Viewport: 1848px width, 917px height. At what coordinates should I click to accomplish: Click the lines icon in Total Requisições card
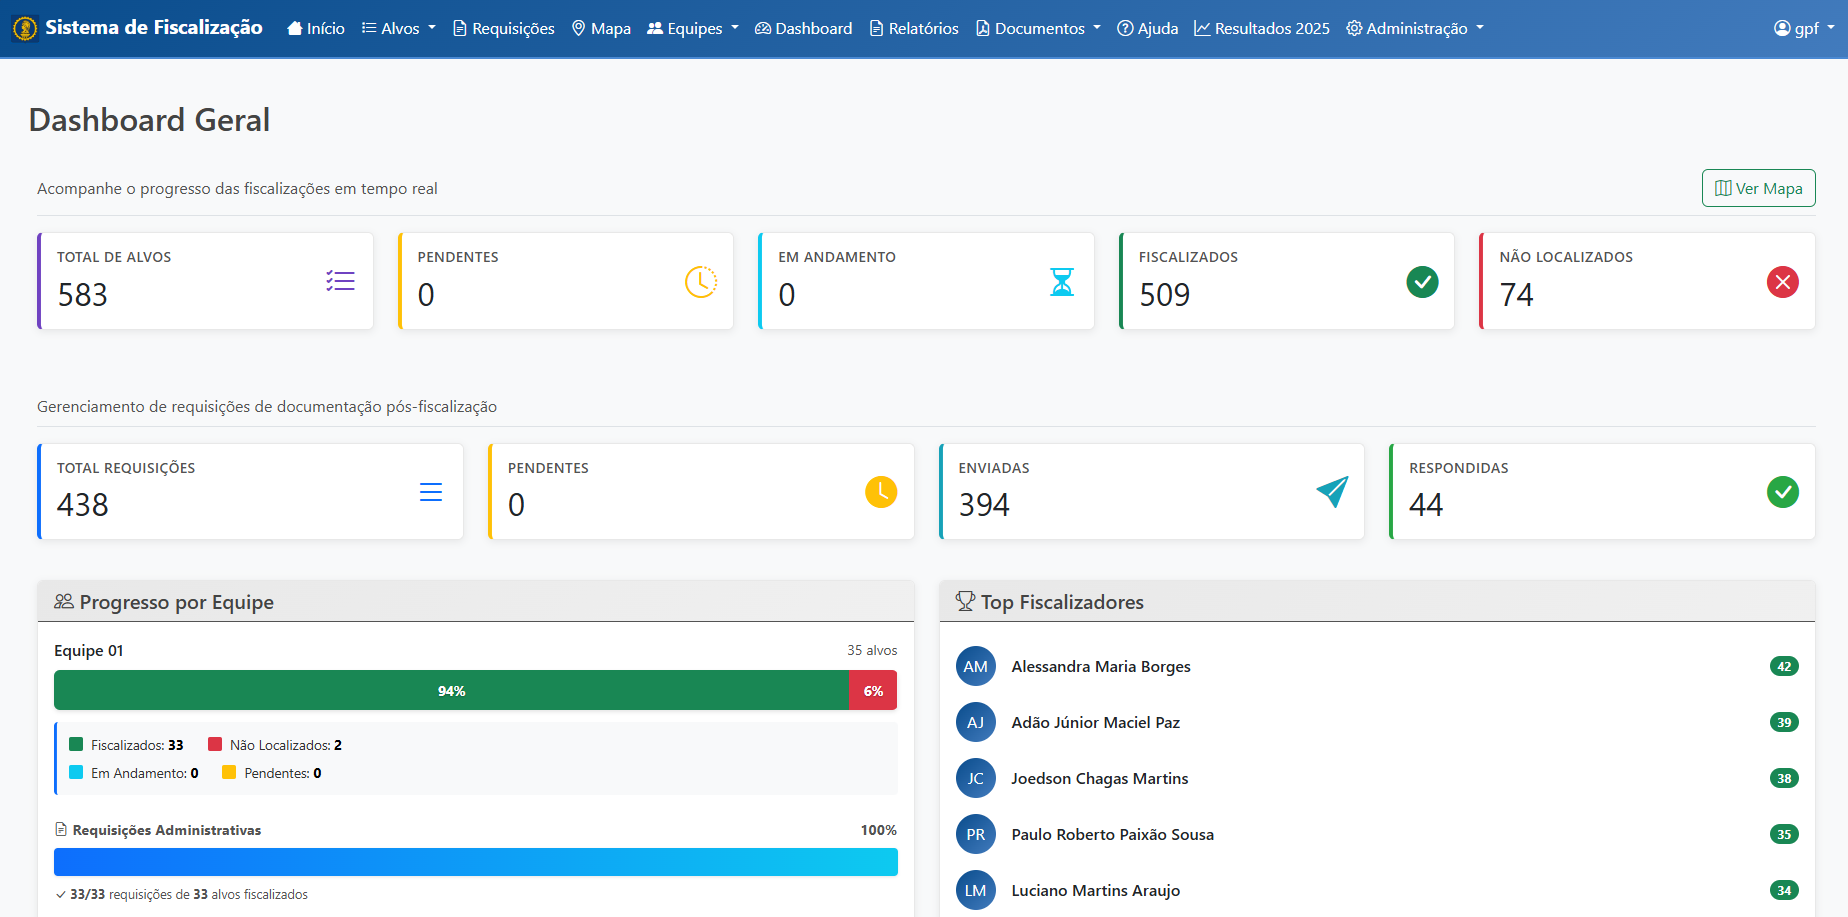[x=431, y=492]
